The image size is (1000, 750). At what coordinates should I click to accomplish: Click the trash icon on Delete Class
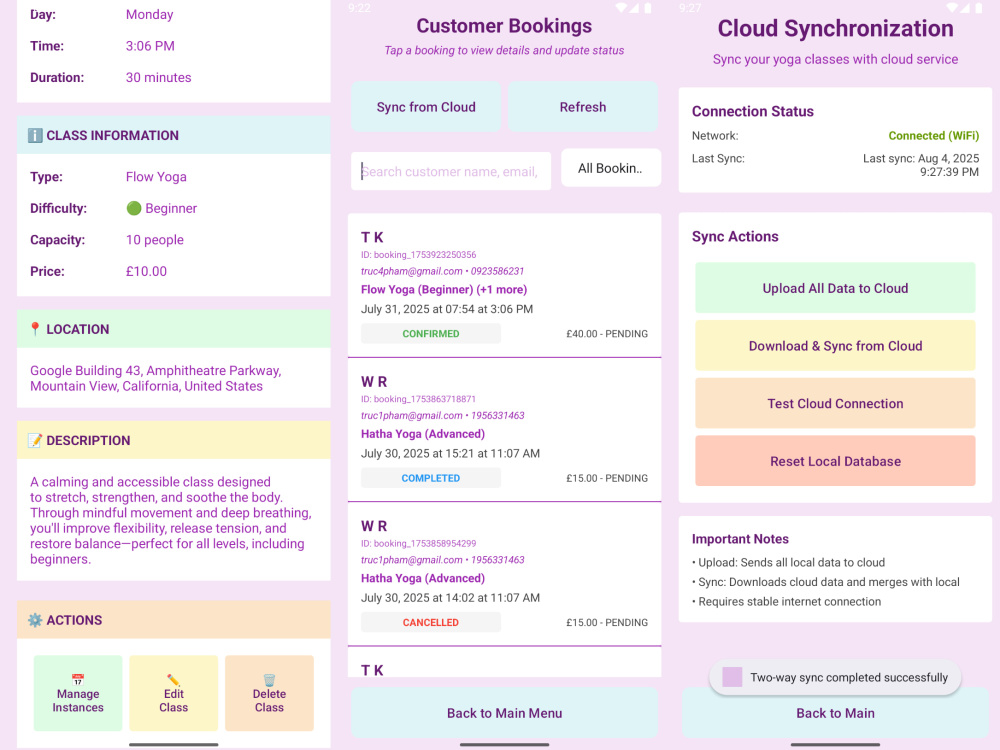click(x=269, y=679)
